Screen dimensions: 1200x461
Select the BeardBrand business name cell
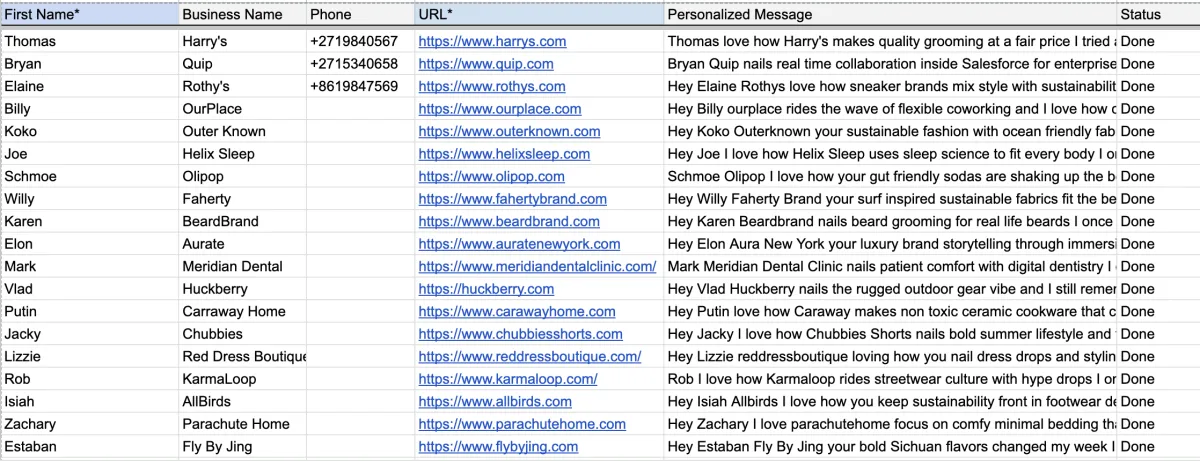[242, 221]
